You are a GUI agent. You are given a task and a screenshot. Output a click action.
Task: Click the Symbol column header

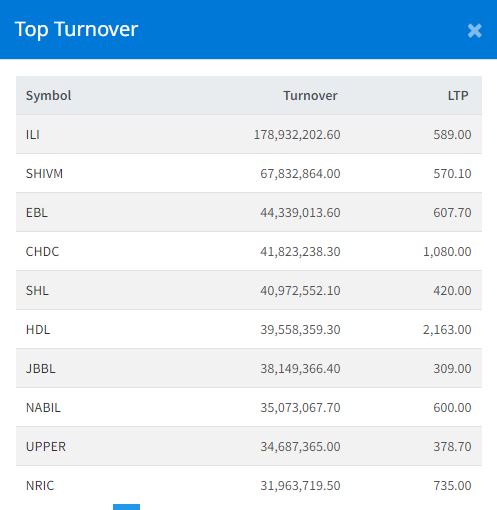(48, 96)
